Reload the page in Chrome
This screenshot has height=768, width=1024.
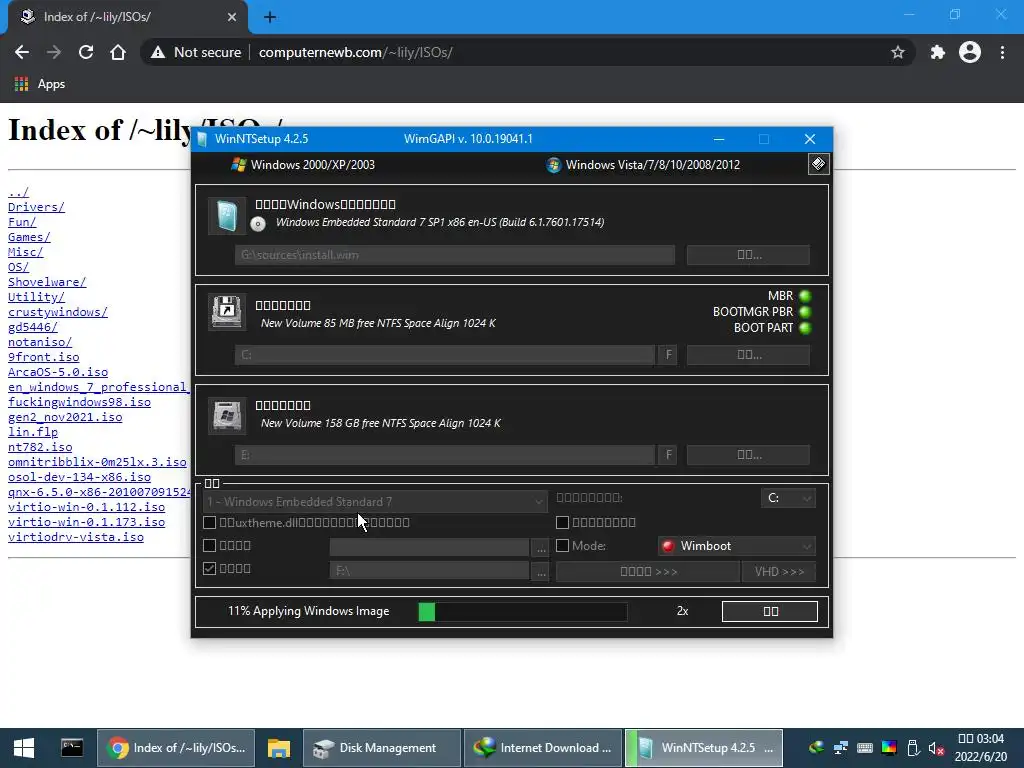pos(86,52)
